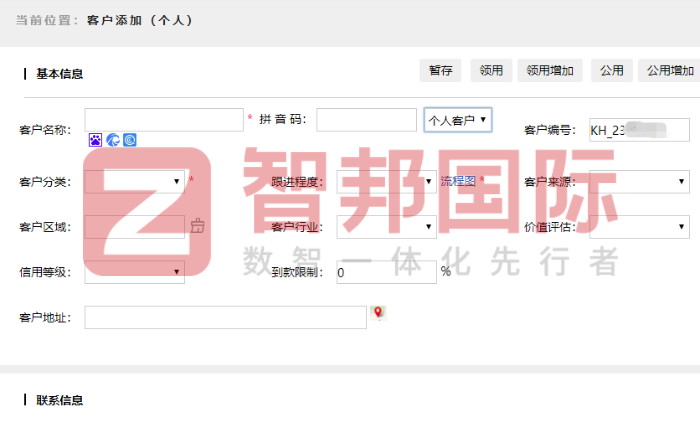
Task: Expand the 客户来源 dropdown
Action: coord(639,182)
